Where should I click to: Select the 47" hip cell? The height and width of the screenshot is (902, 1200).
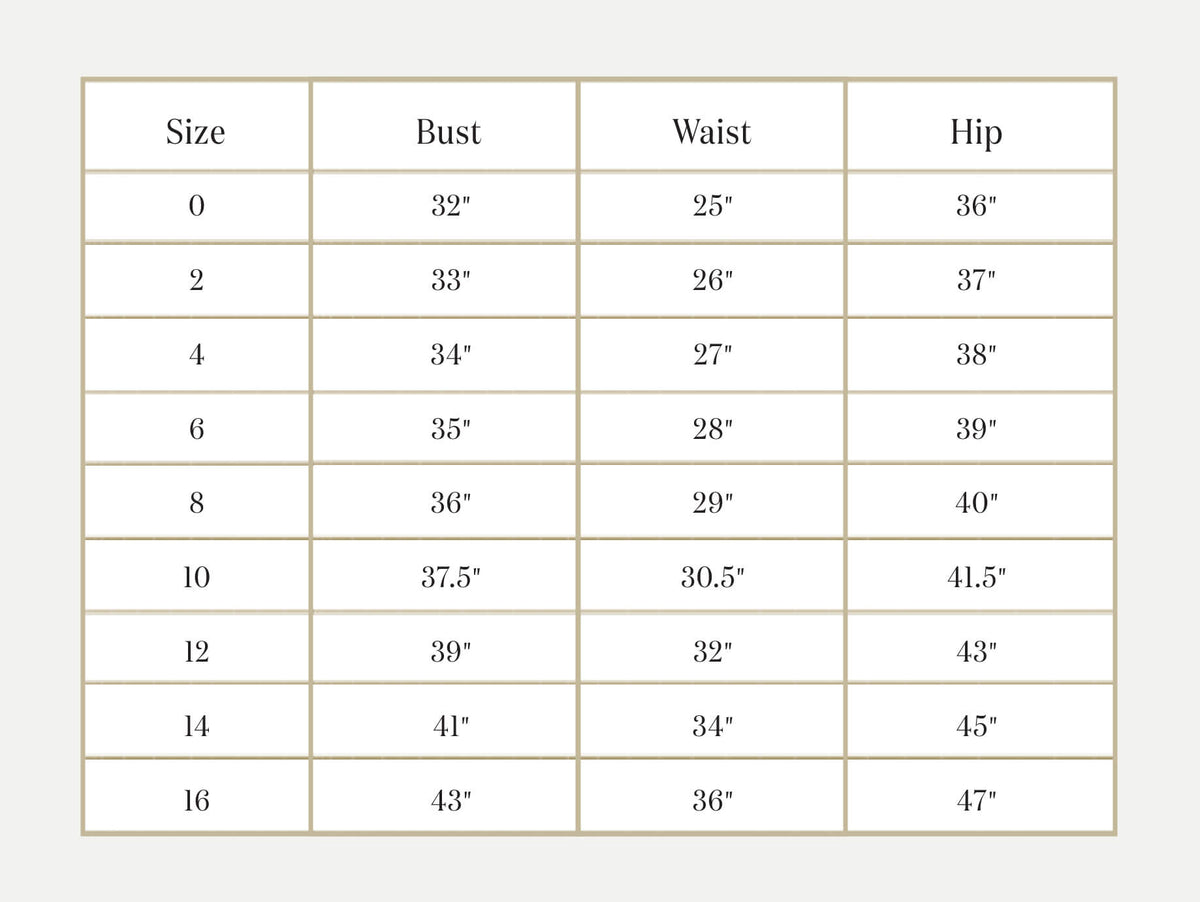click(976, 800)
